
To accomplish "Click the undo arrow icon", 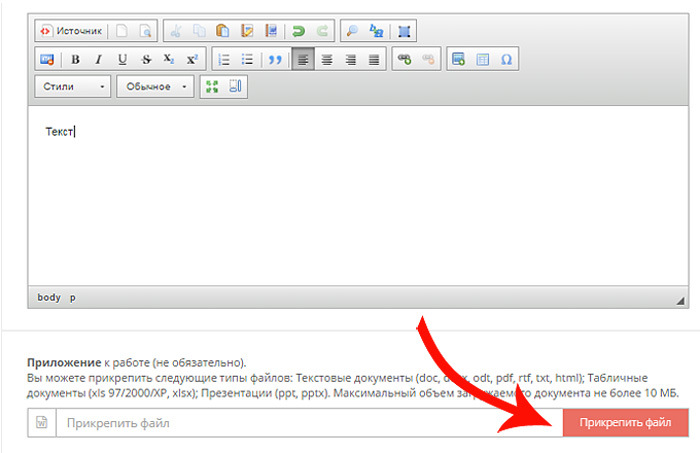I will tap(298, 31).
